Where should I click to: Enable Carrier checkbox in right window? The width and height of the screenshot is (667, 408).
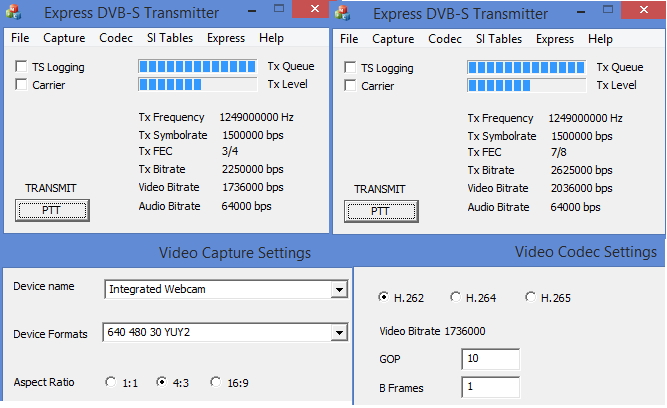350,86
